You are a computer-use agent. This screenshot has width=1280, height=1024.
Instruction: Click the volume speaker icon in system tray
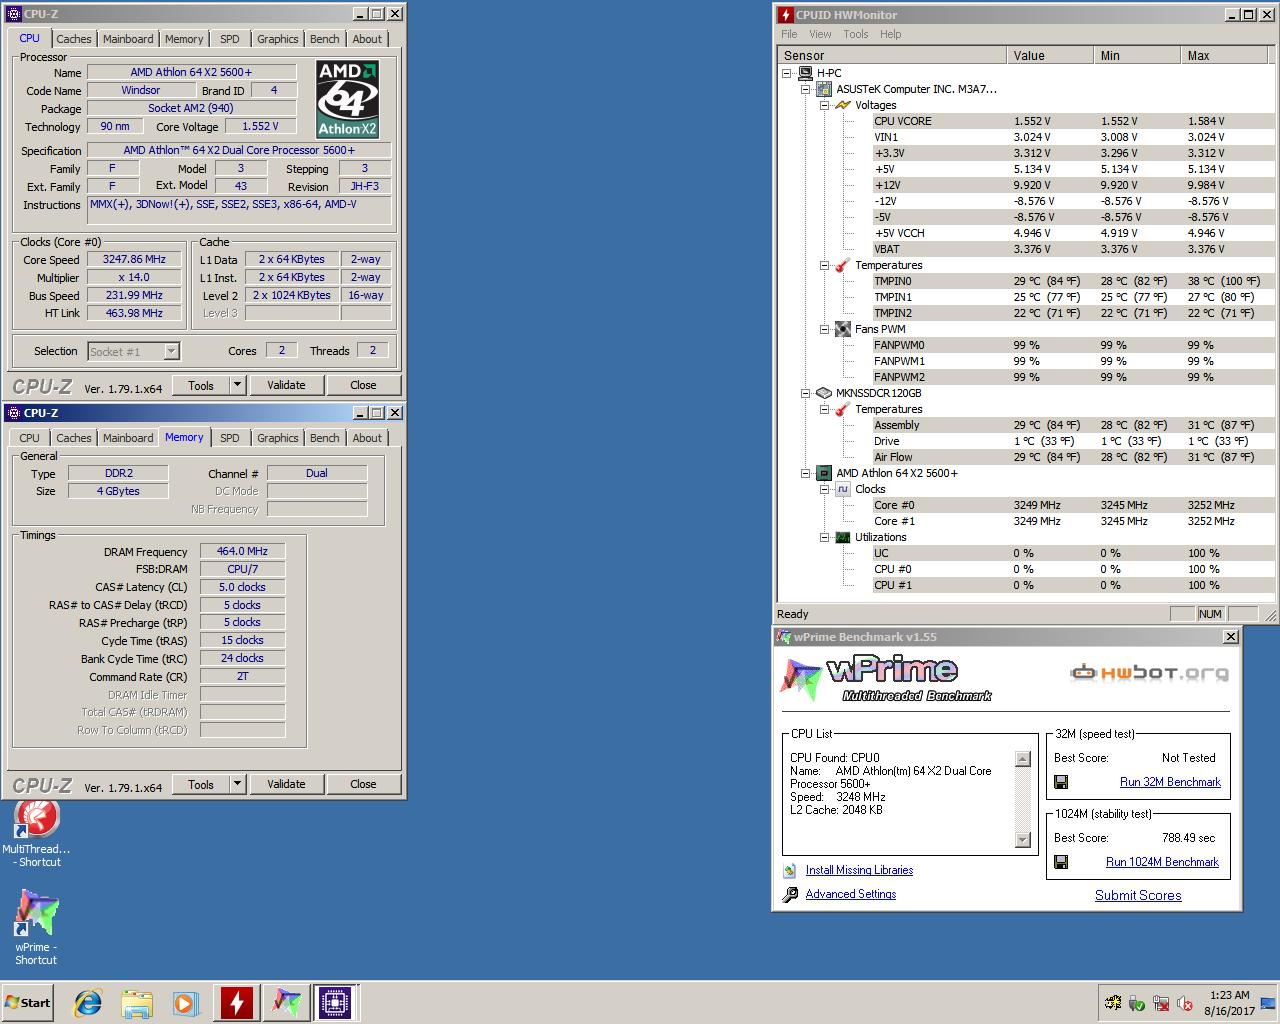click(x=1186, y=1003)
